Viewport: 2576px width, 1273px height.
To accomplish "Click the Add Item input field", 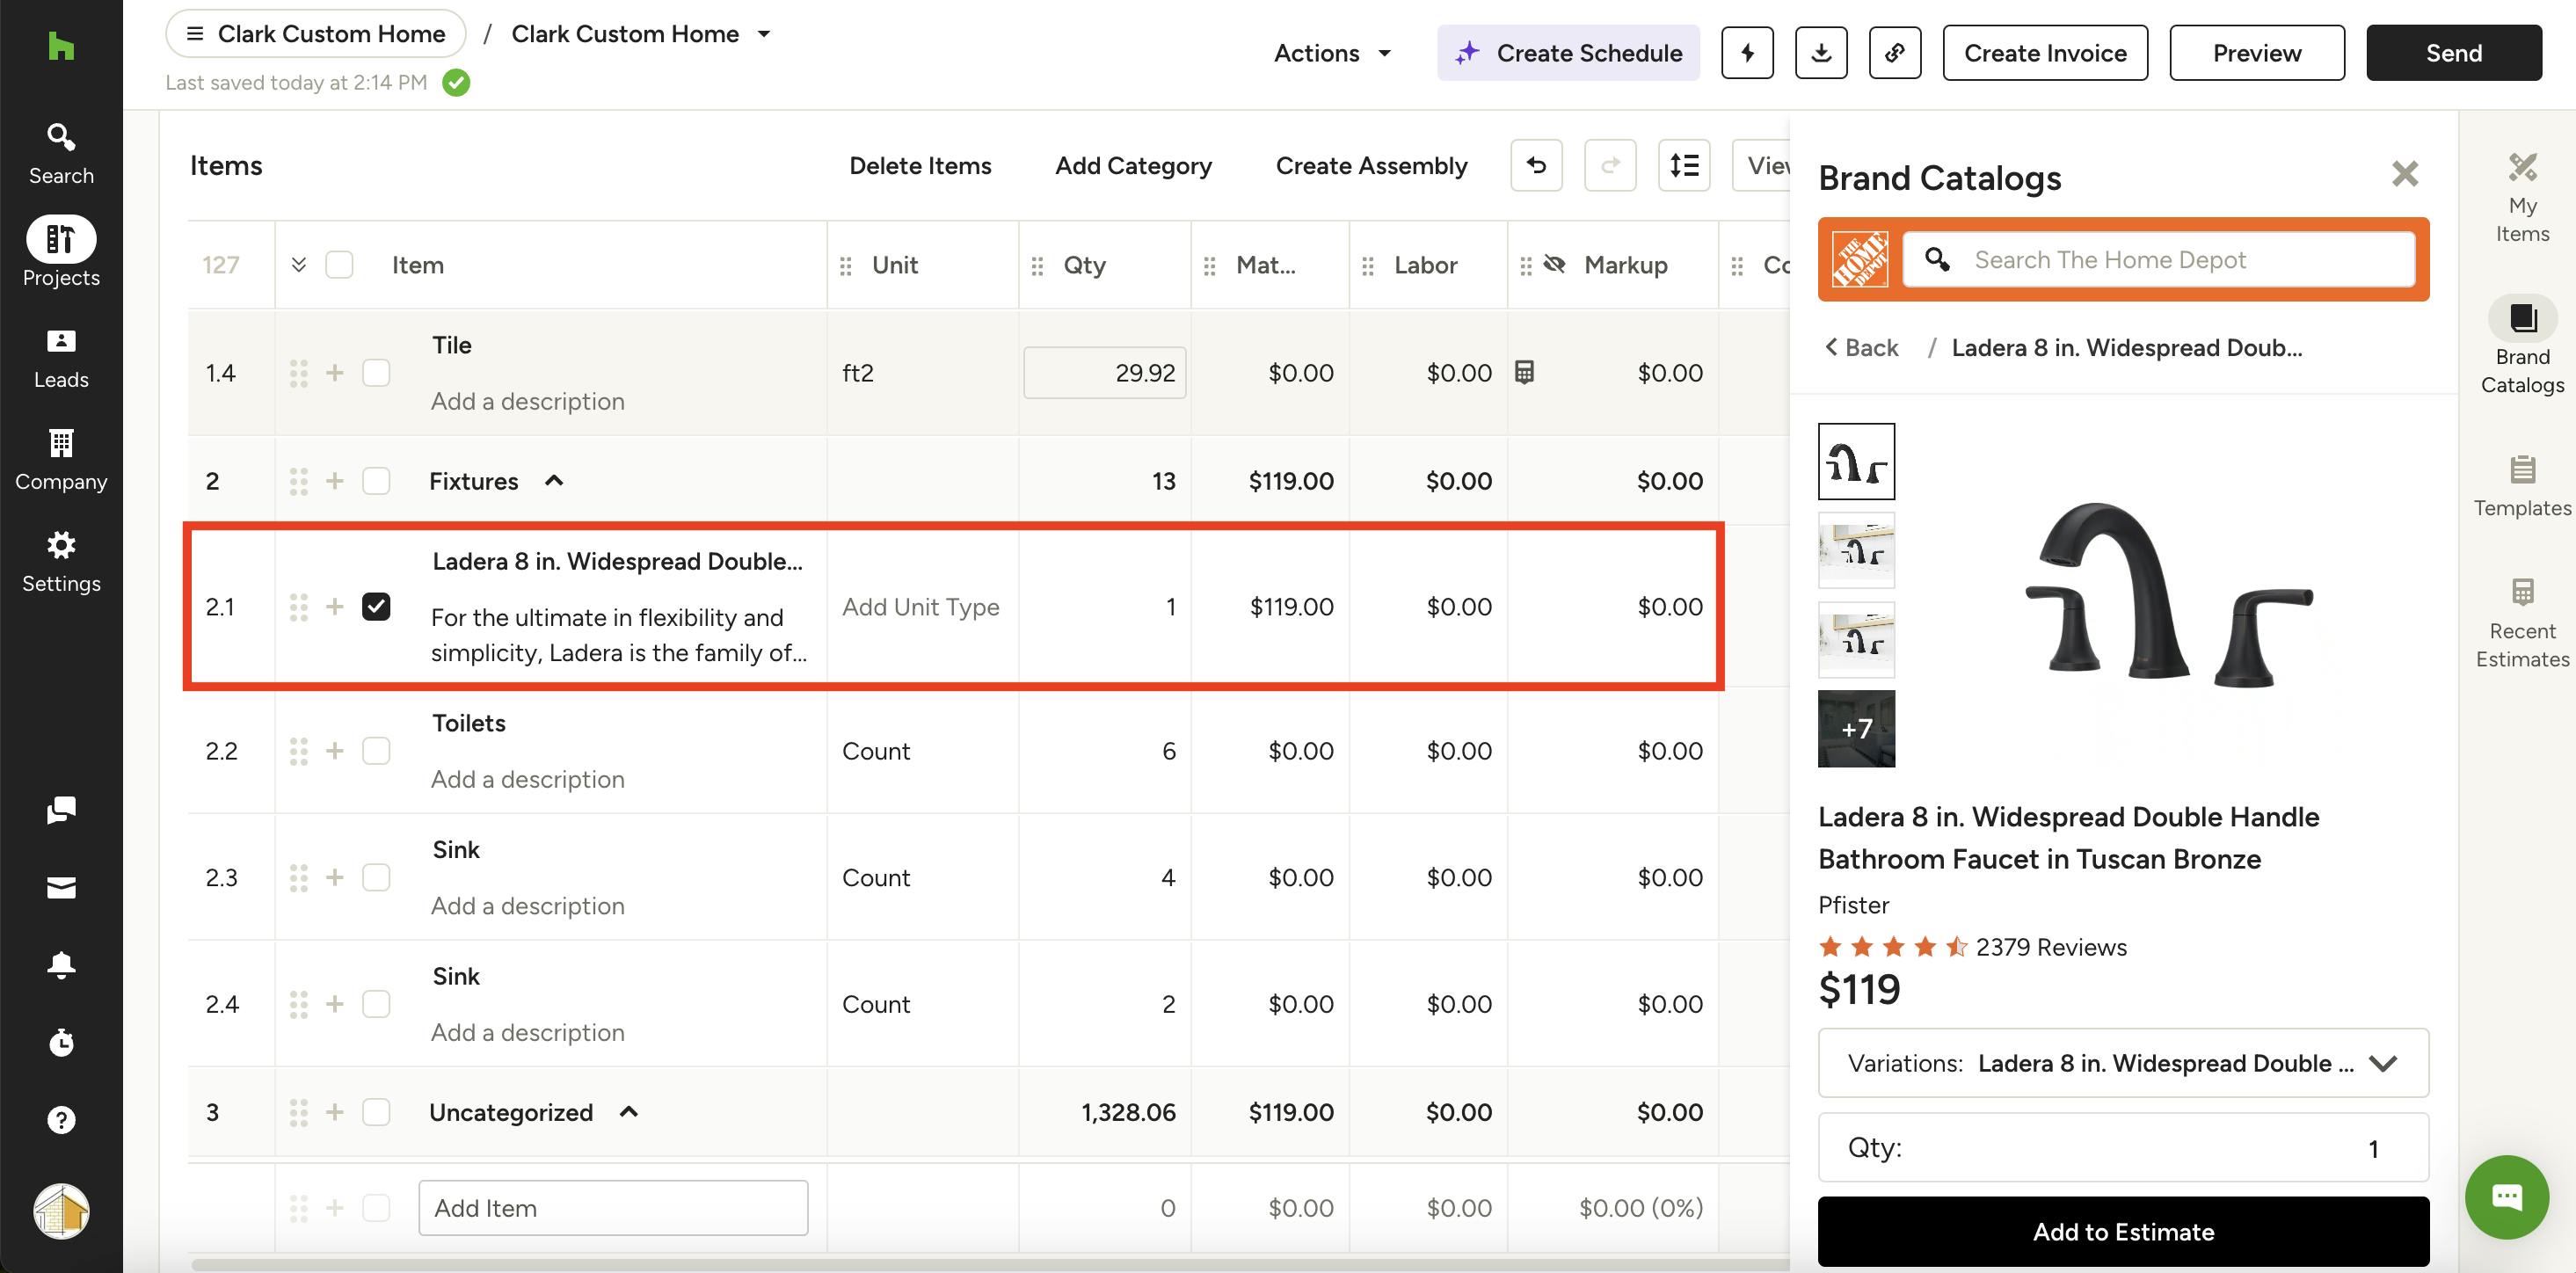I will point(613,1208).
